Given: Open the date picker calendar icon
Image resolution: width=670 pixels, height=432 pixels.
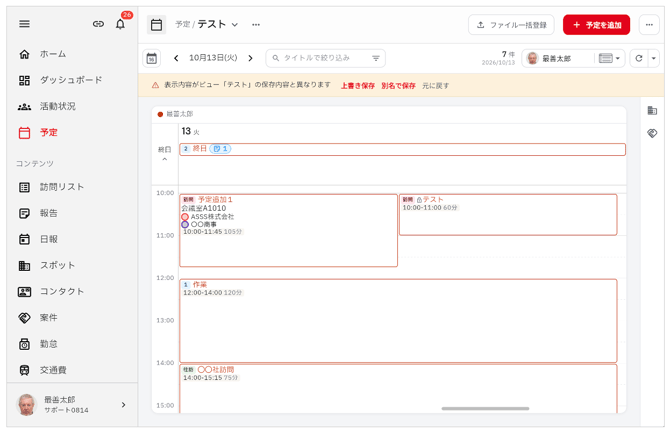Looking at the screenshot, I should point(152,59).
